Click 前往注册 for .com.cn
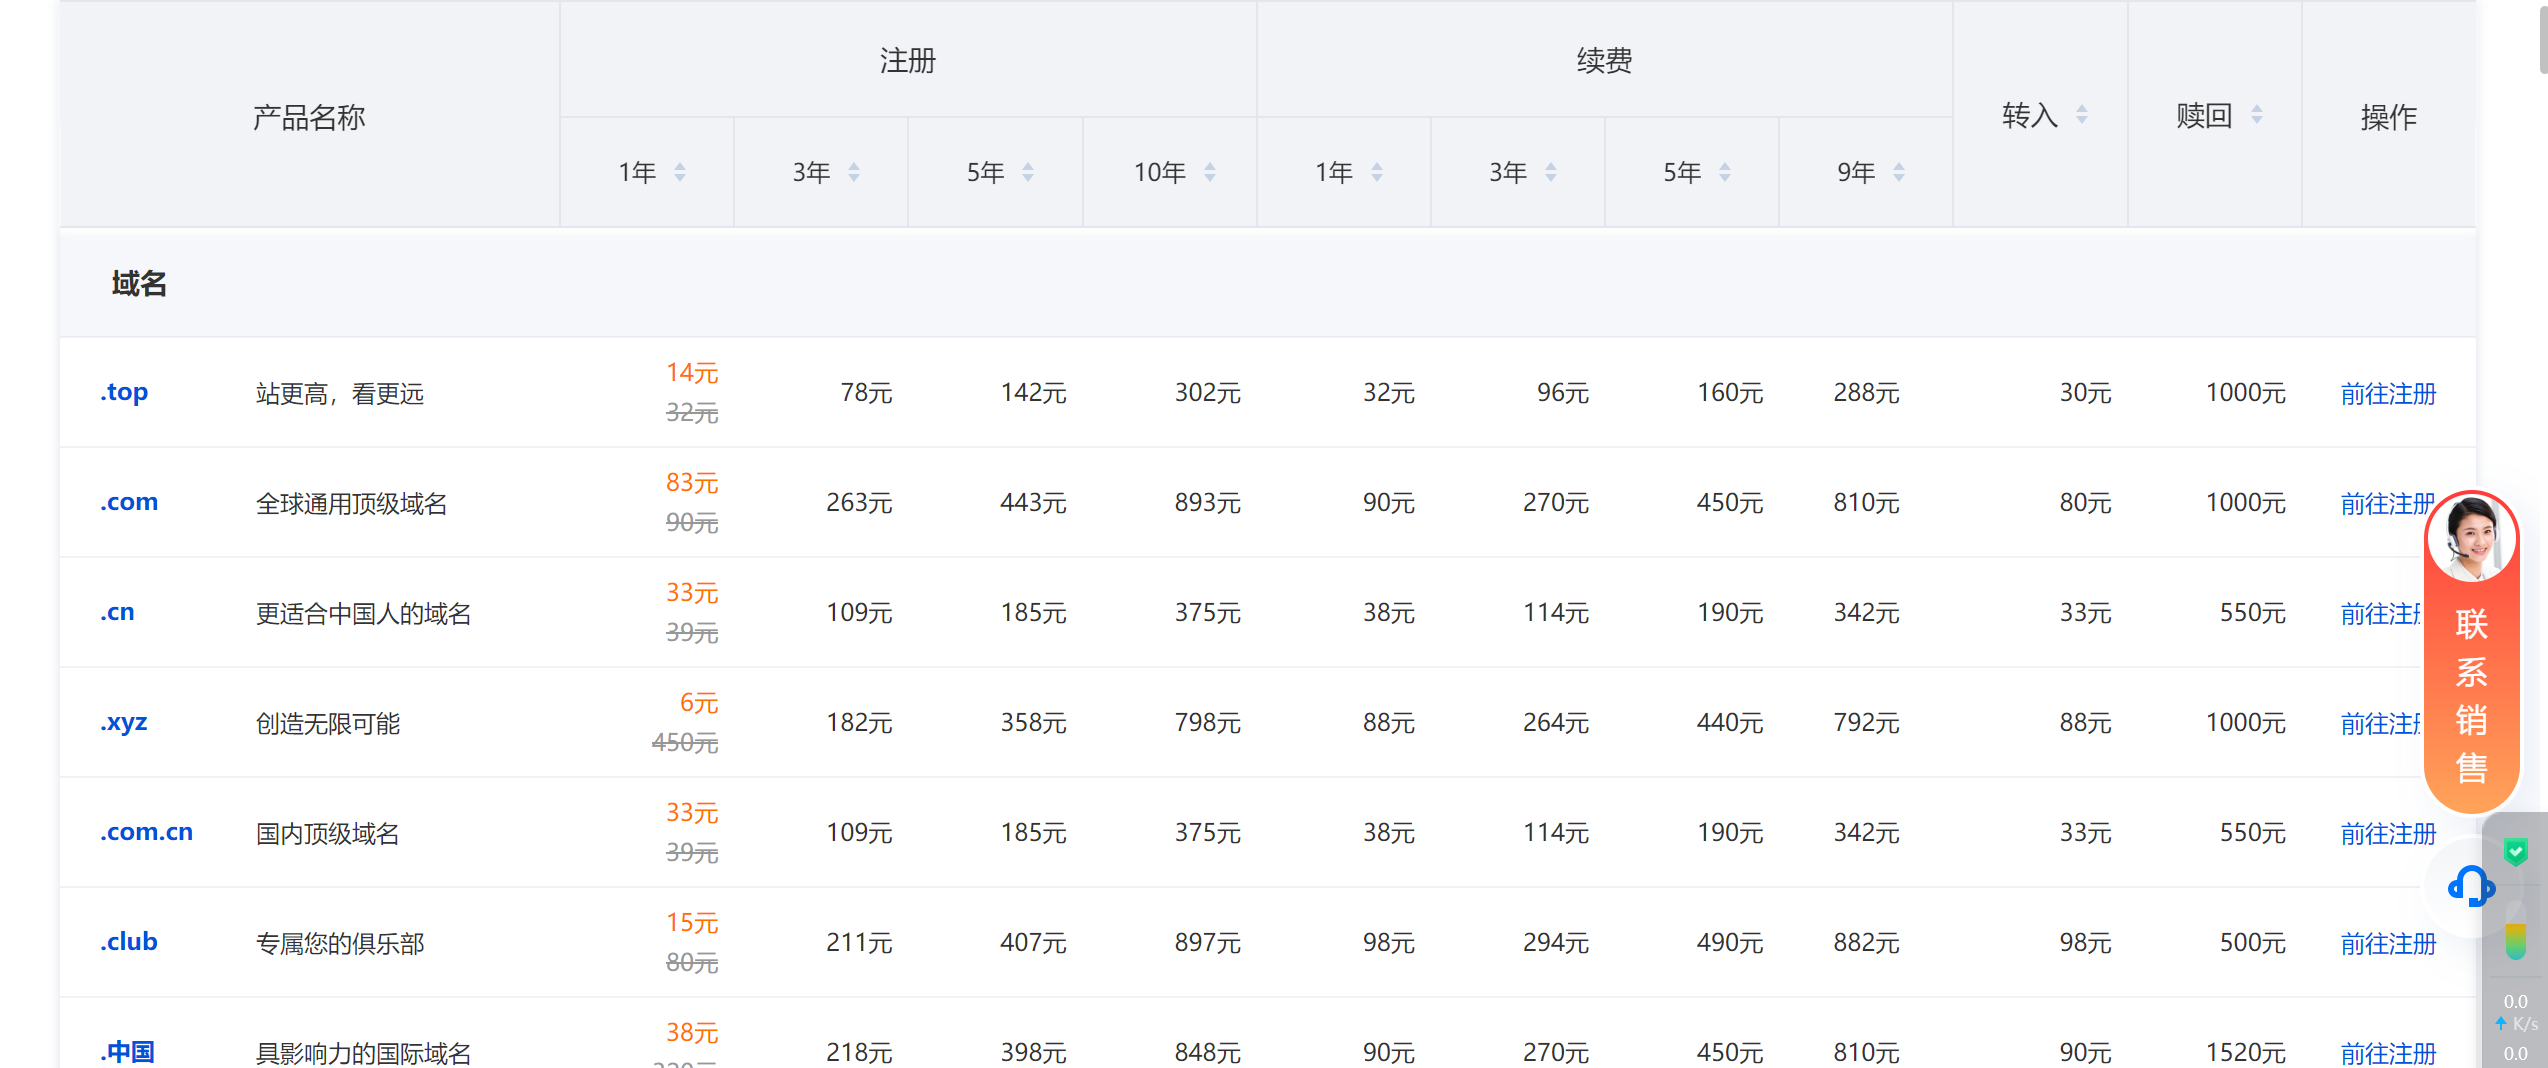 click(2388, 833)
